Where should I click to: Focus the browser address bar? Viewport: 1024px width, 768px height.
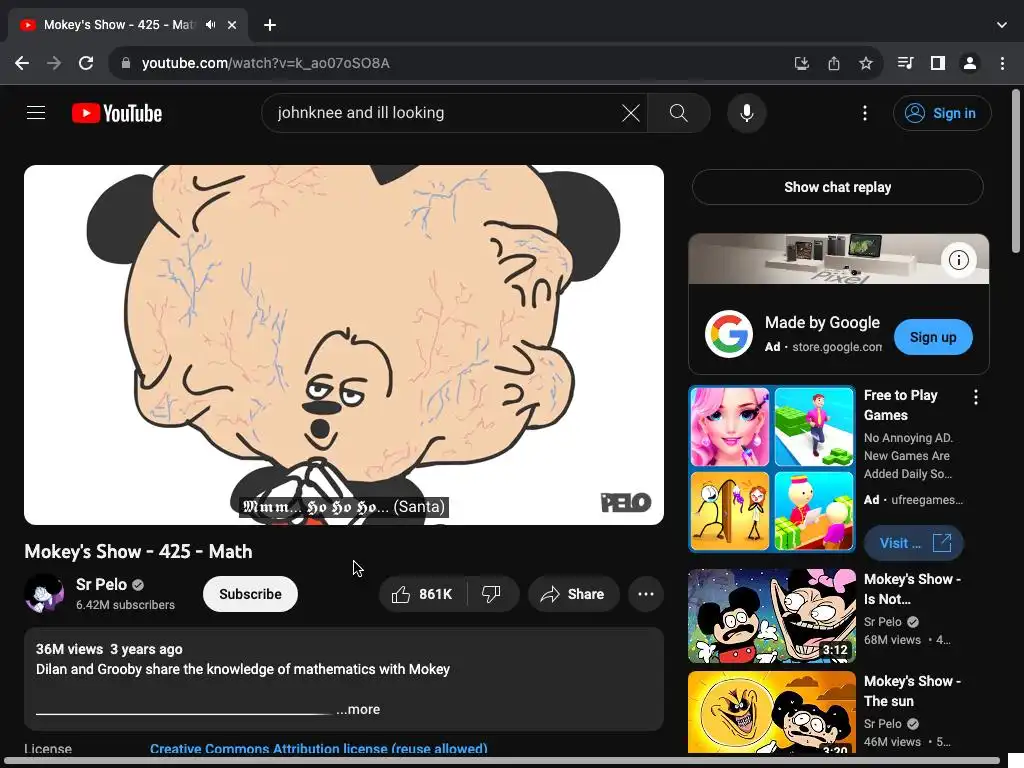tap(457, 63)
